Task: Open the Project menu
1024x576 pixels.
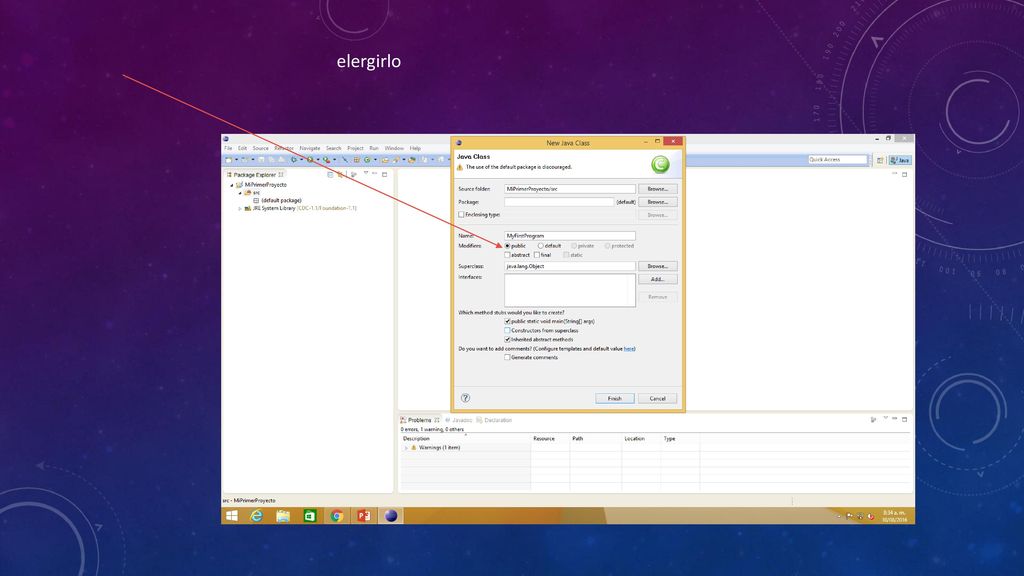Action: tap(355, 148)
